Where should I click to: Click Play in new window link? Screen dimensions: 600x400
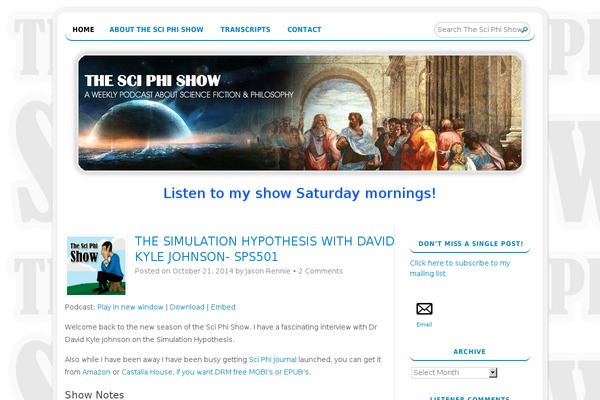[x=130, y=307]
